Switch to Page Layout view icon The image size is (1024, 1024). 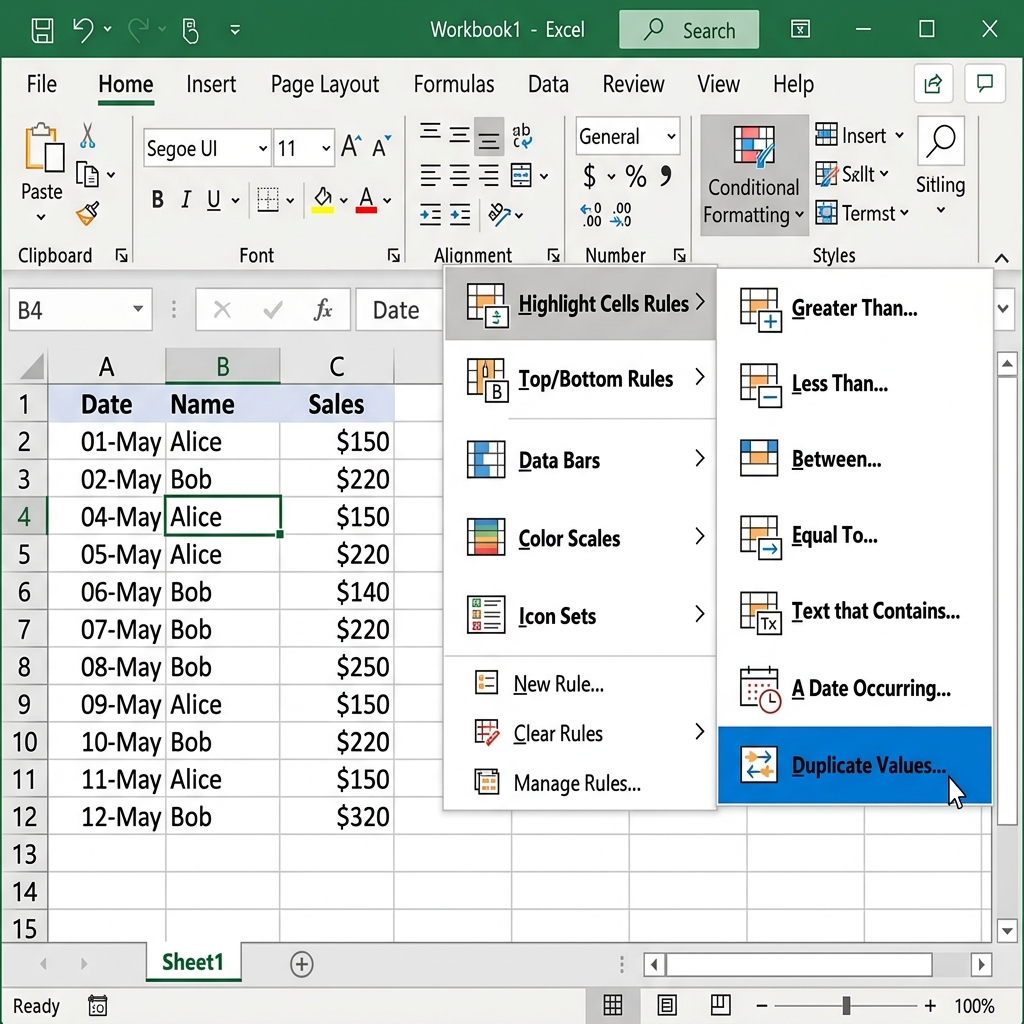667,1005
